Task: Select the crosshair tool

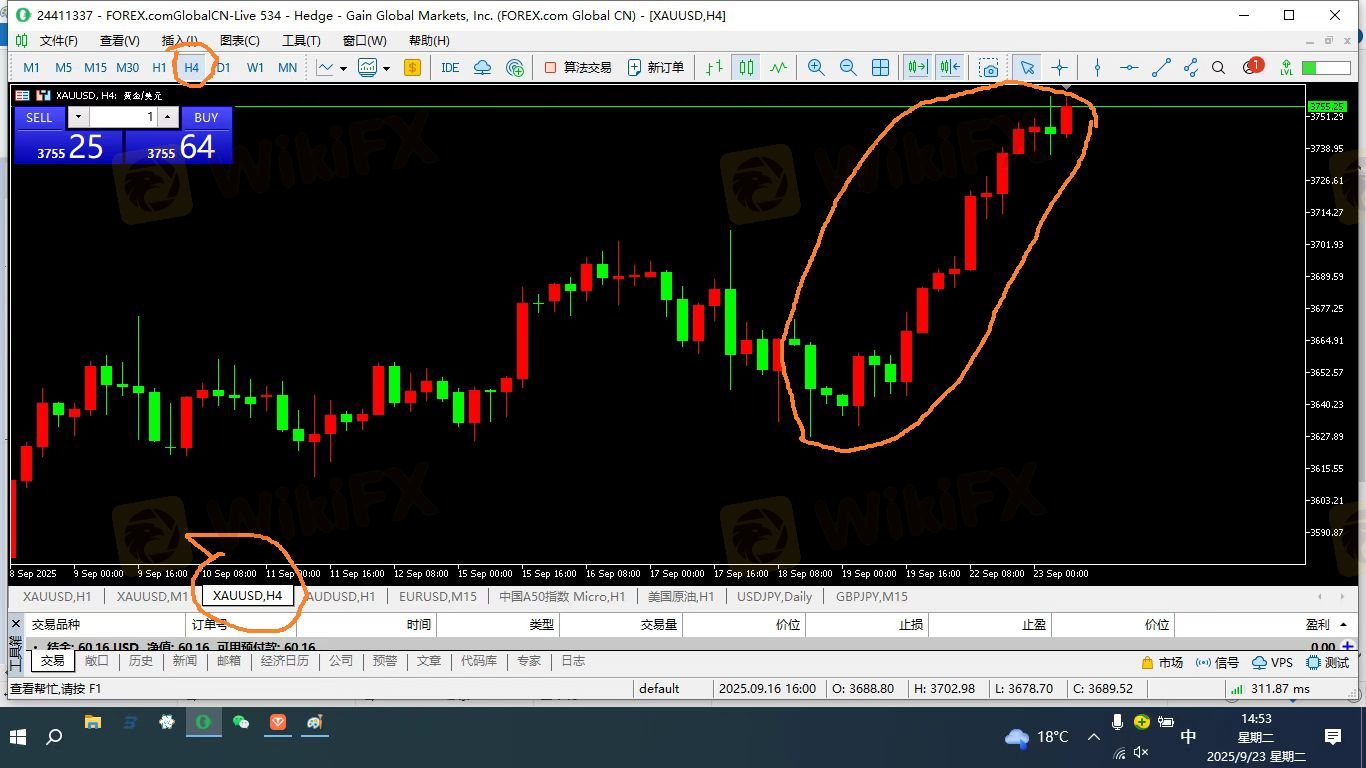Action: coord(1059,68)
